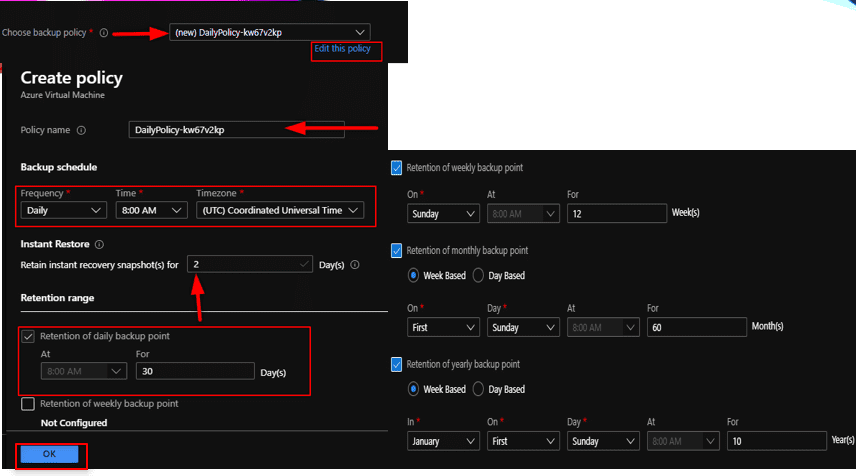
Task: Open the Choose backup policy dropdown
Action: click(269, 33)
